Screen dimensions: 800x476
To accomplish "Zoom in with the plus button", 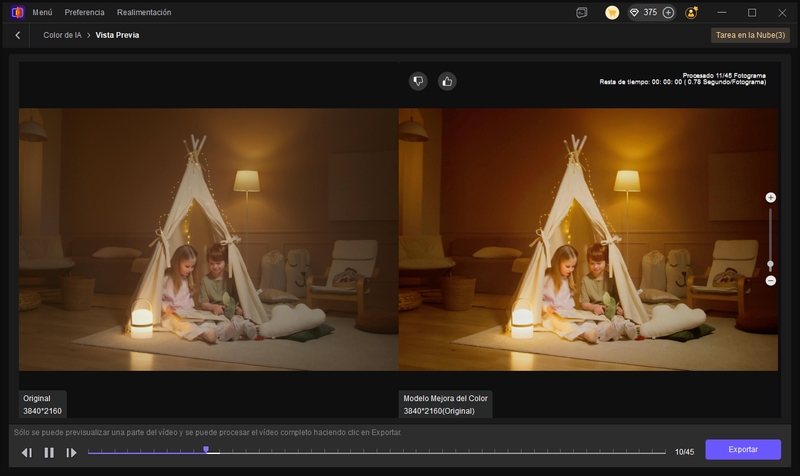I will pos(770,198).
